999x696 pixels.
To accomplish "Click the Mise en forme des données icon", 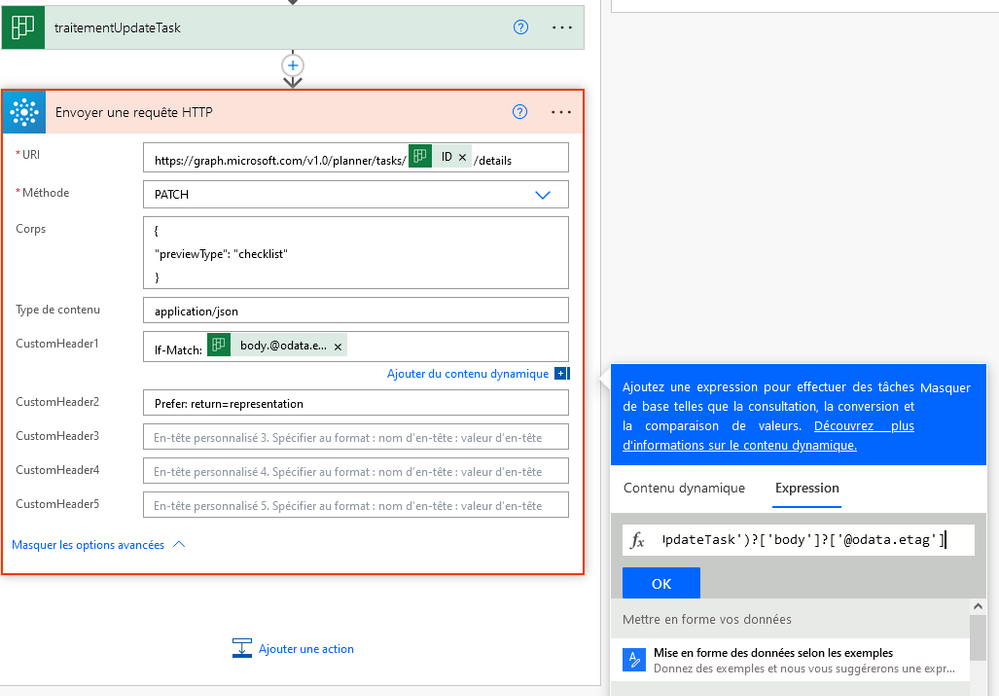I will point(634,659).
